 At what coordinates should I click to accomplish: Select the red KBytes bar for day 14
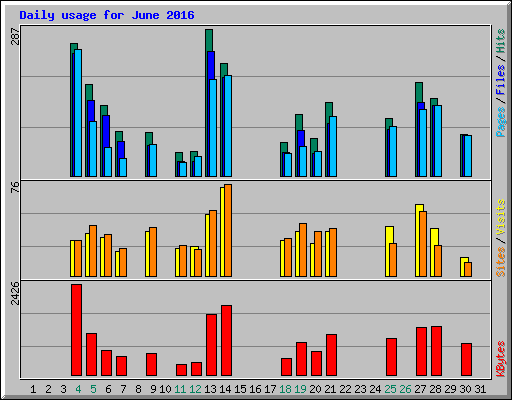[226, 340]
